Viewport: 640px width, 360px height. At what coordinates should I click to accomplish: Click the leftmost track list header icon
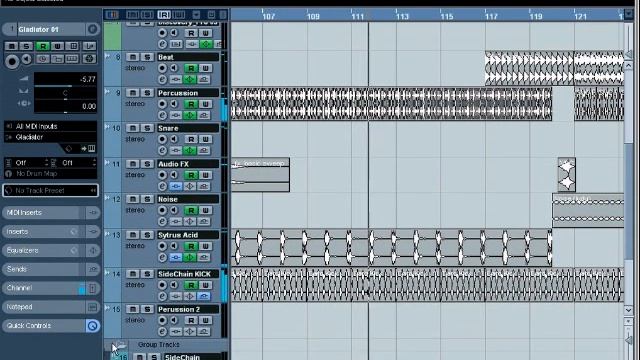(112, 15)
